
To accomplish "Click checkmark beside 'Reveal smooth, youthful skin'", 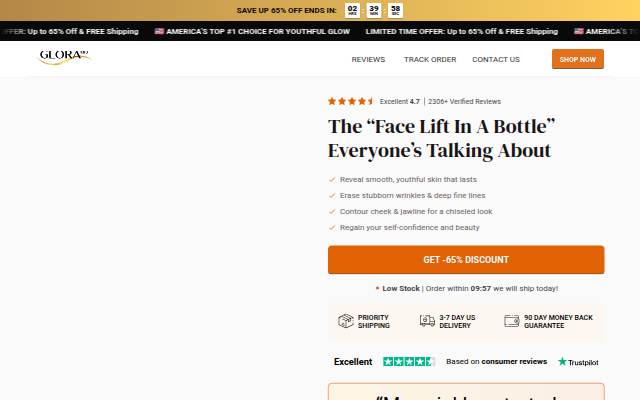I will click(332, 180).
